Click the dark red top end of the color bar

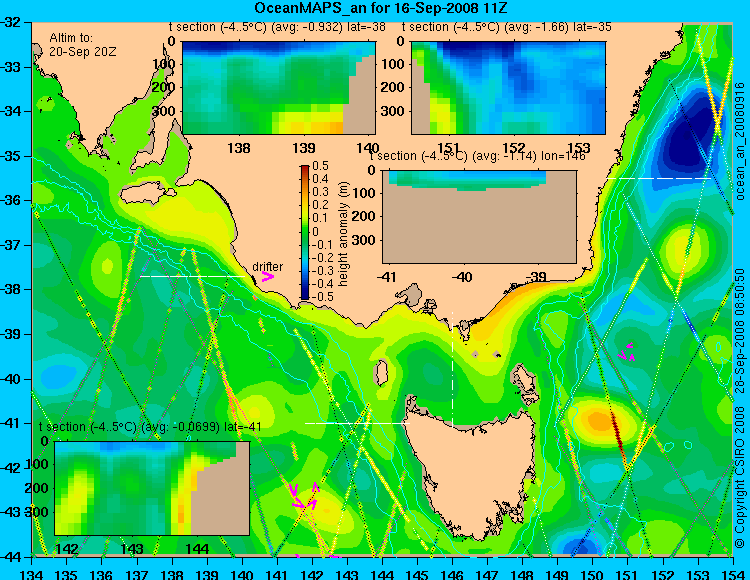coord(305,168)
